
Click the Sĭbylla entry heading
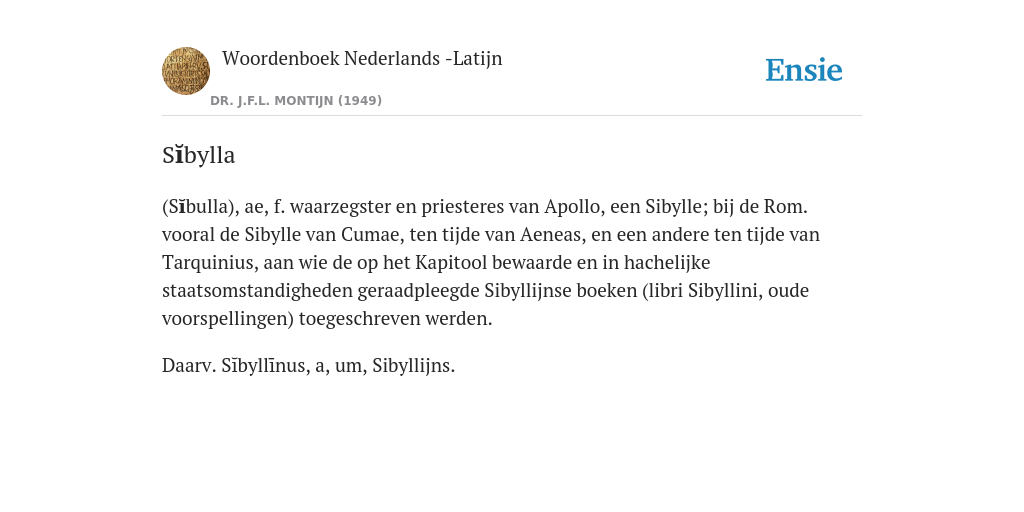(x=199, y=155)
